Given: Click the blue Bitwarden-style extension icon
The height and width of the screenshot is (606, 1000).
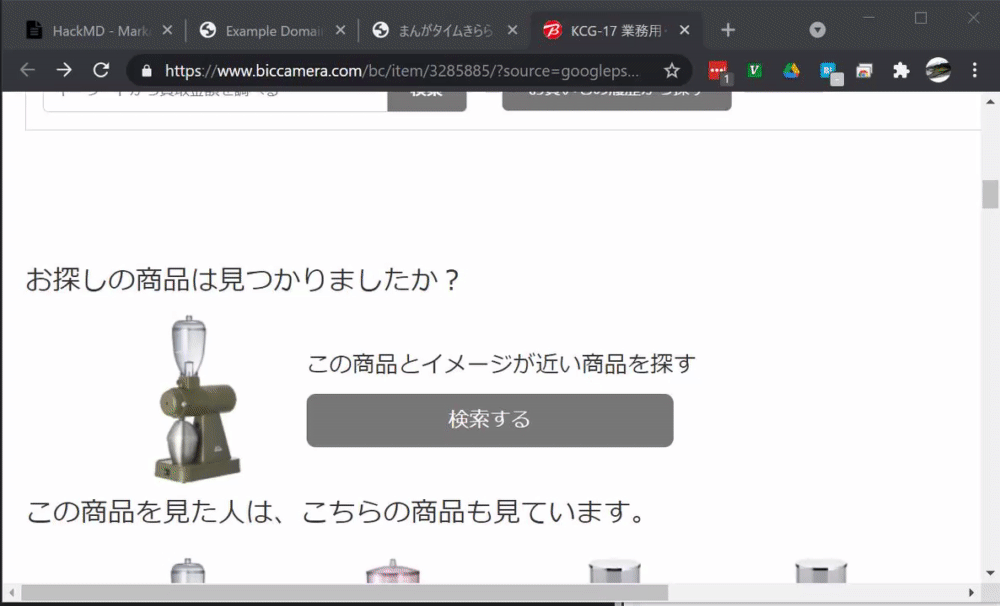Looking at the screenshot, I should (826, 71).
